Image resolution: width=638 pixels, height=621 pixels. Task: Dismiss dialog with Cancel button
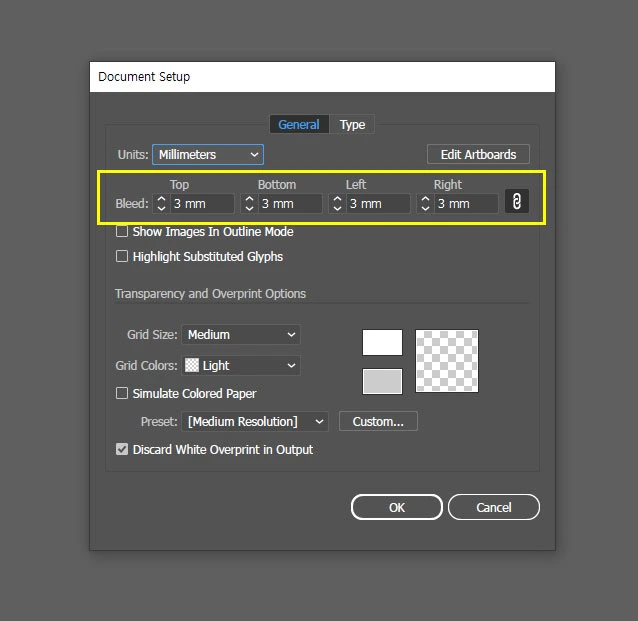pos(494,507)
